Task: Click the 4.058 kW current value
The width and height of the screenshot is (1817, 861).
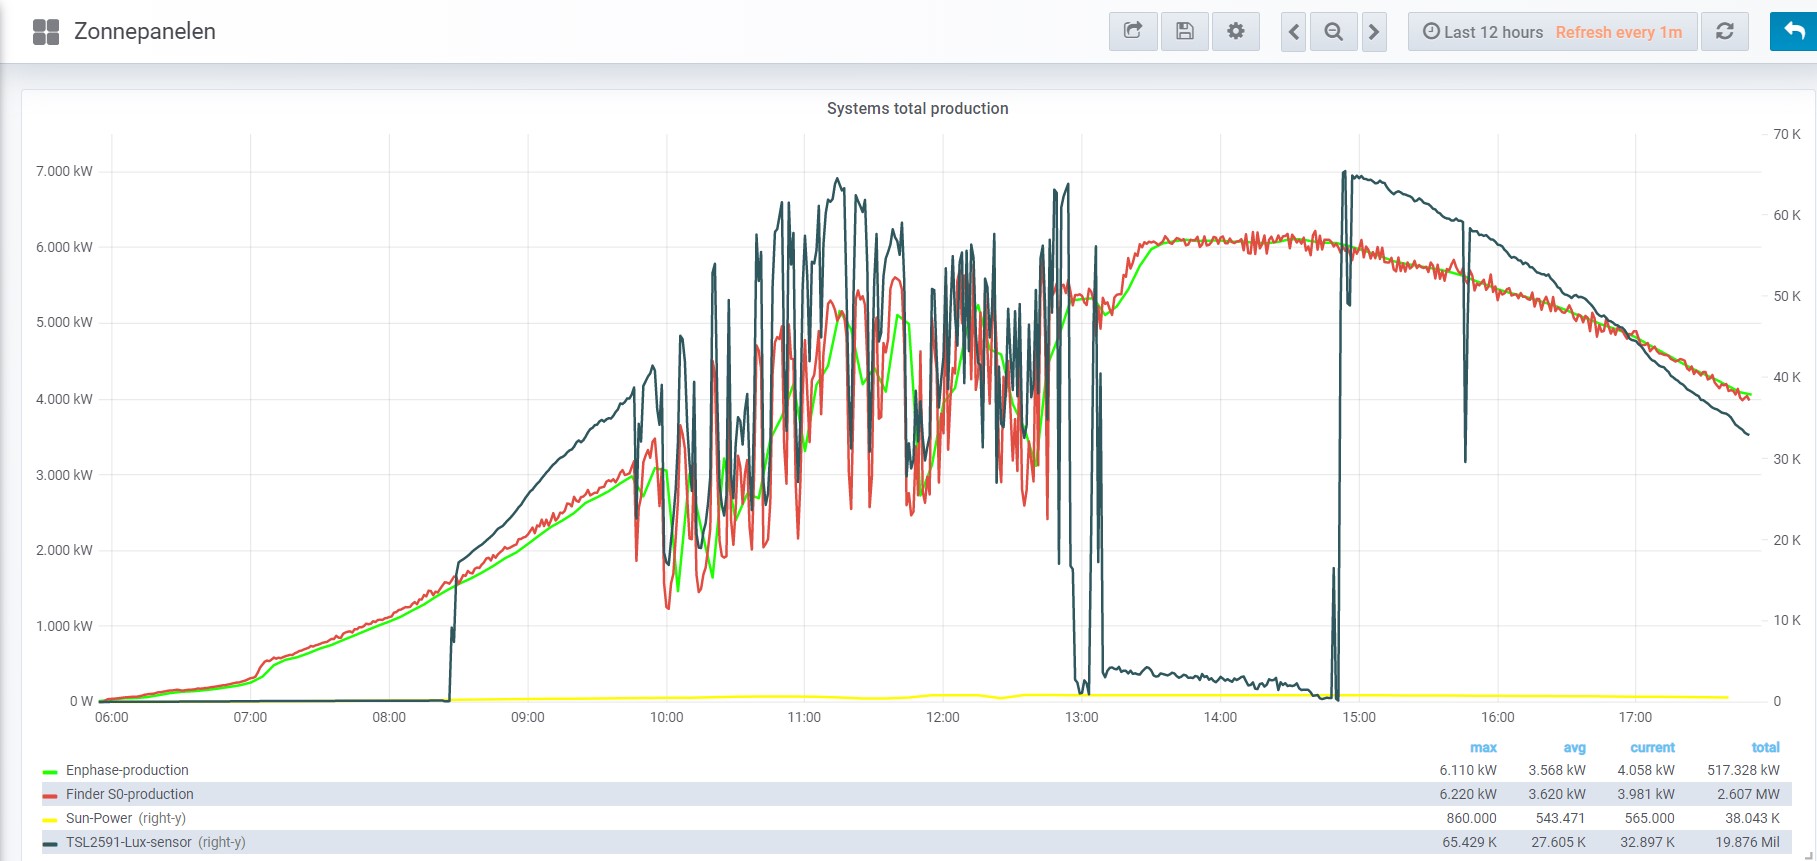Action: [1645, 770]
